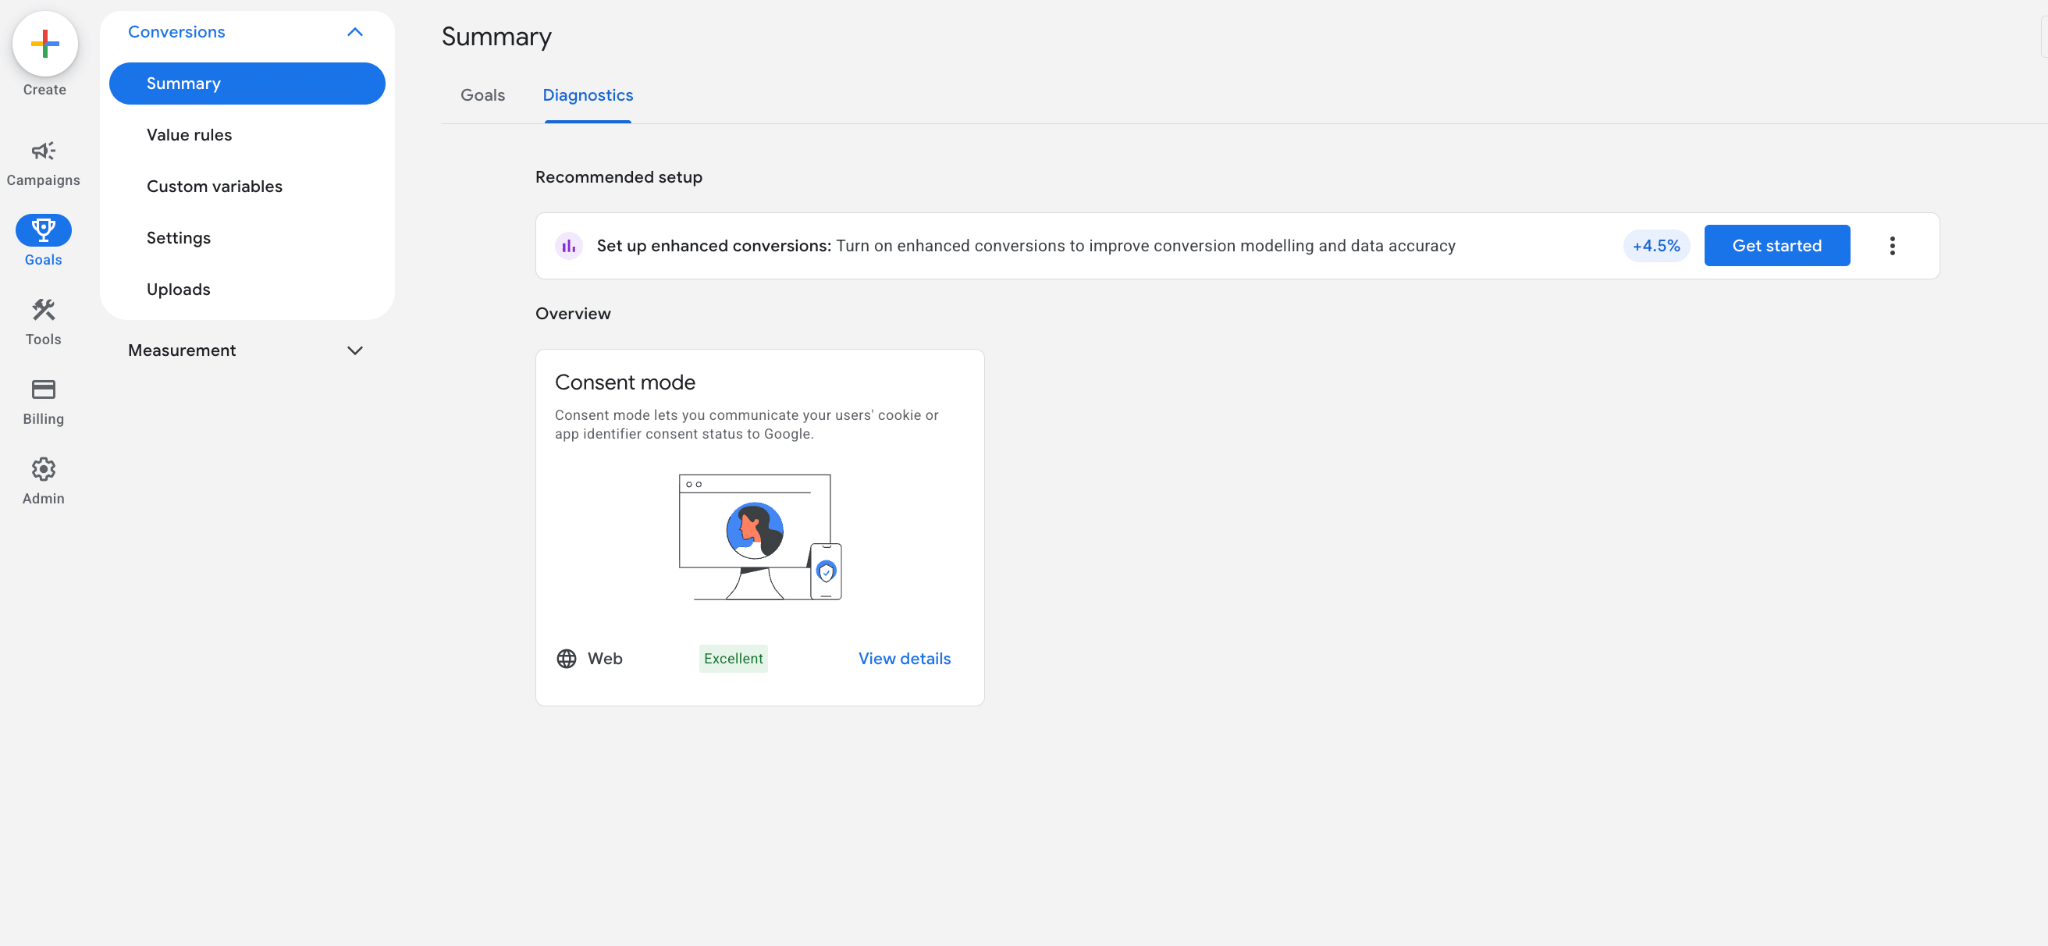Open Custom variables

pos(214,186)
